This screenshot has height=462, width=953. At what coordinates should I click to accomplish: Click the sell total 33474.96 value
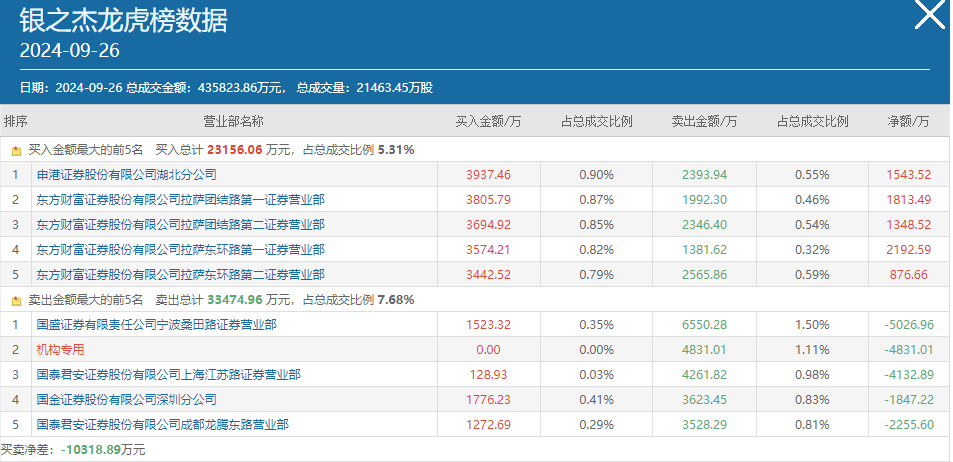coord(235,300)
